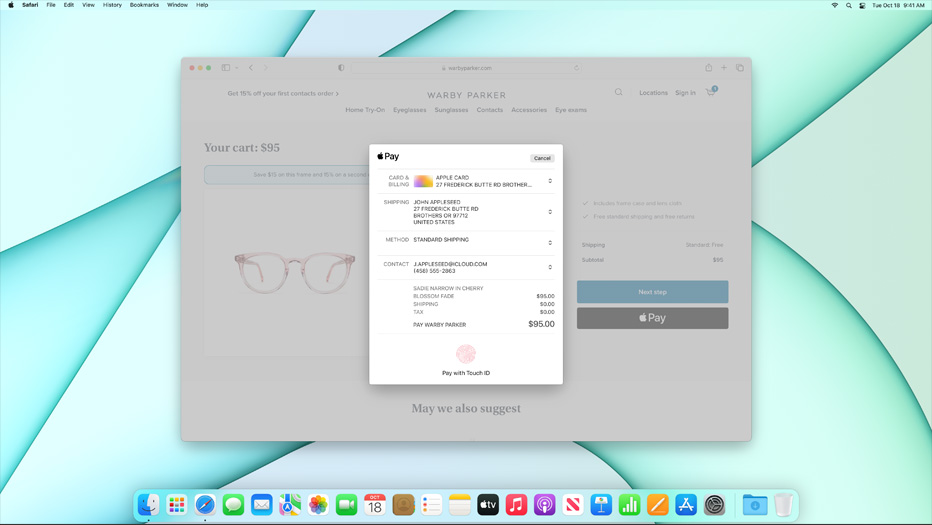Open the Edit menu

click(x=69, y=5)
